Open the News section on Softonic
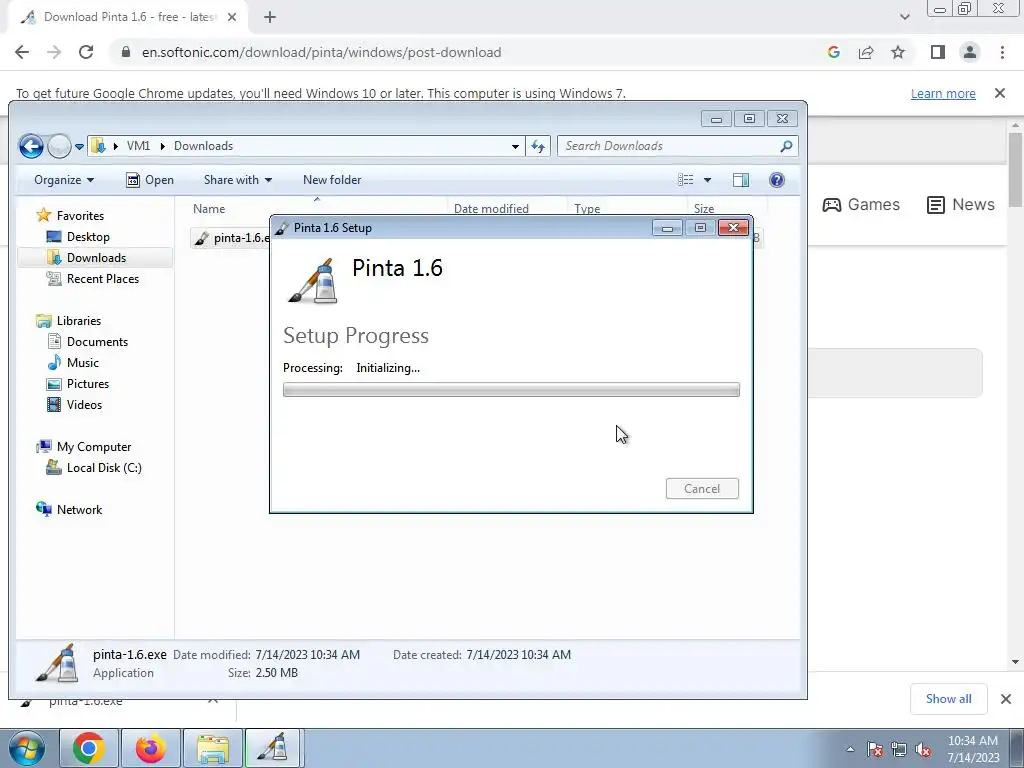 tap(961, 204)
